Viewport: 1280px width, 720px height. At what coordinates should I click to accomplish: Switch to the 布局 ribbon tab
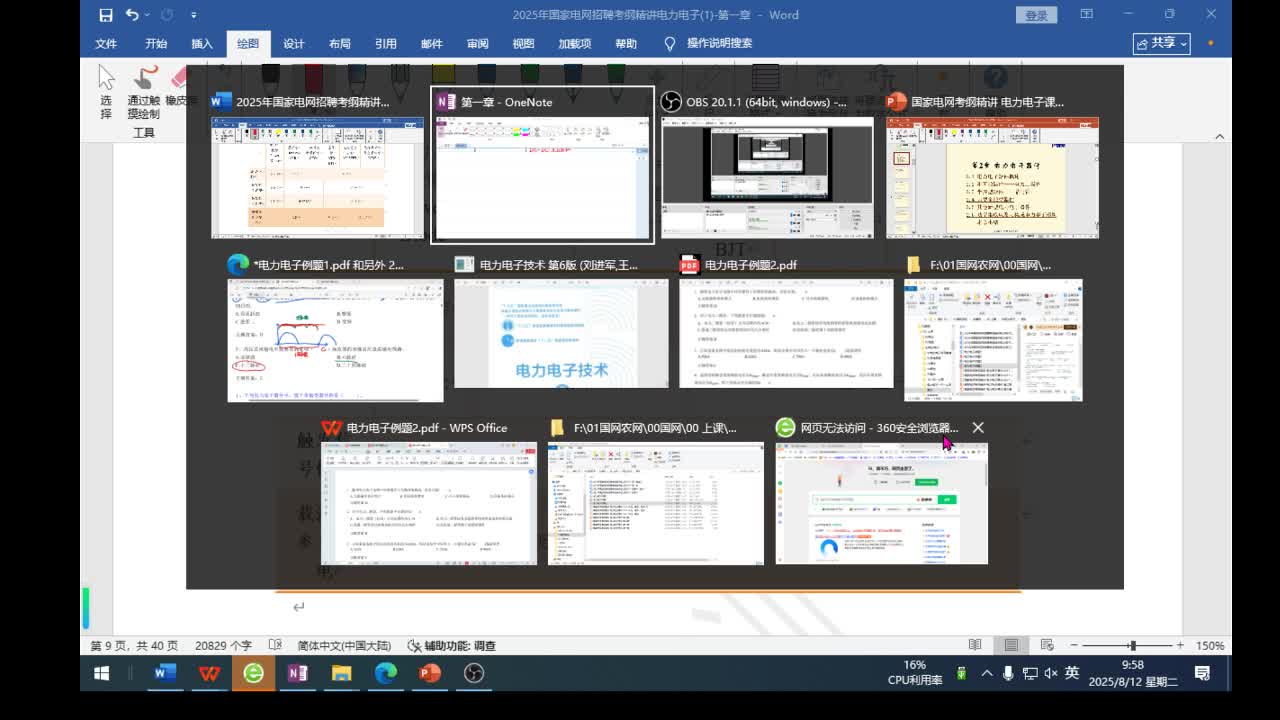(340, 44)
